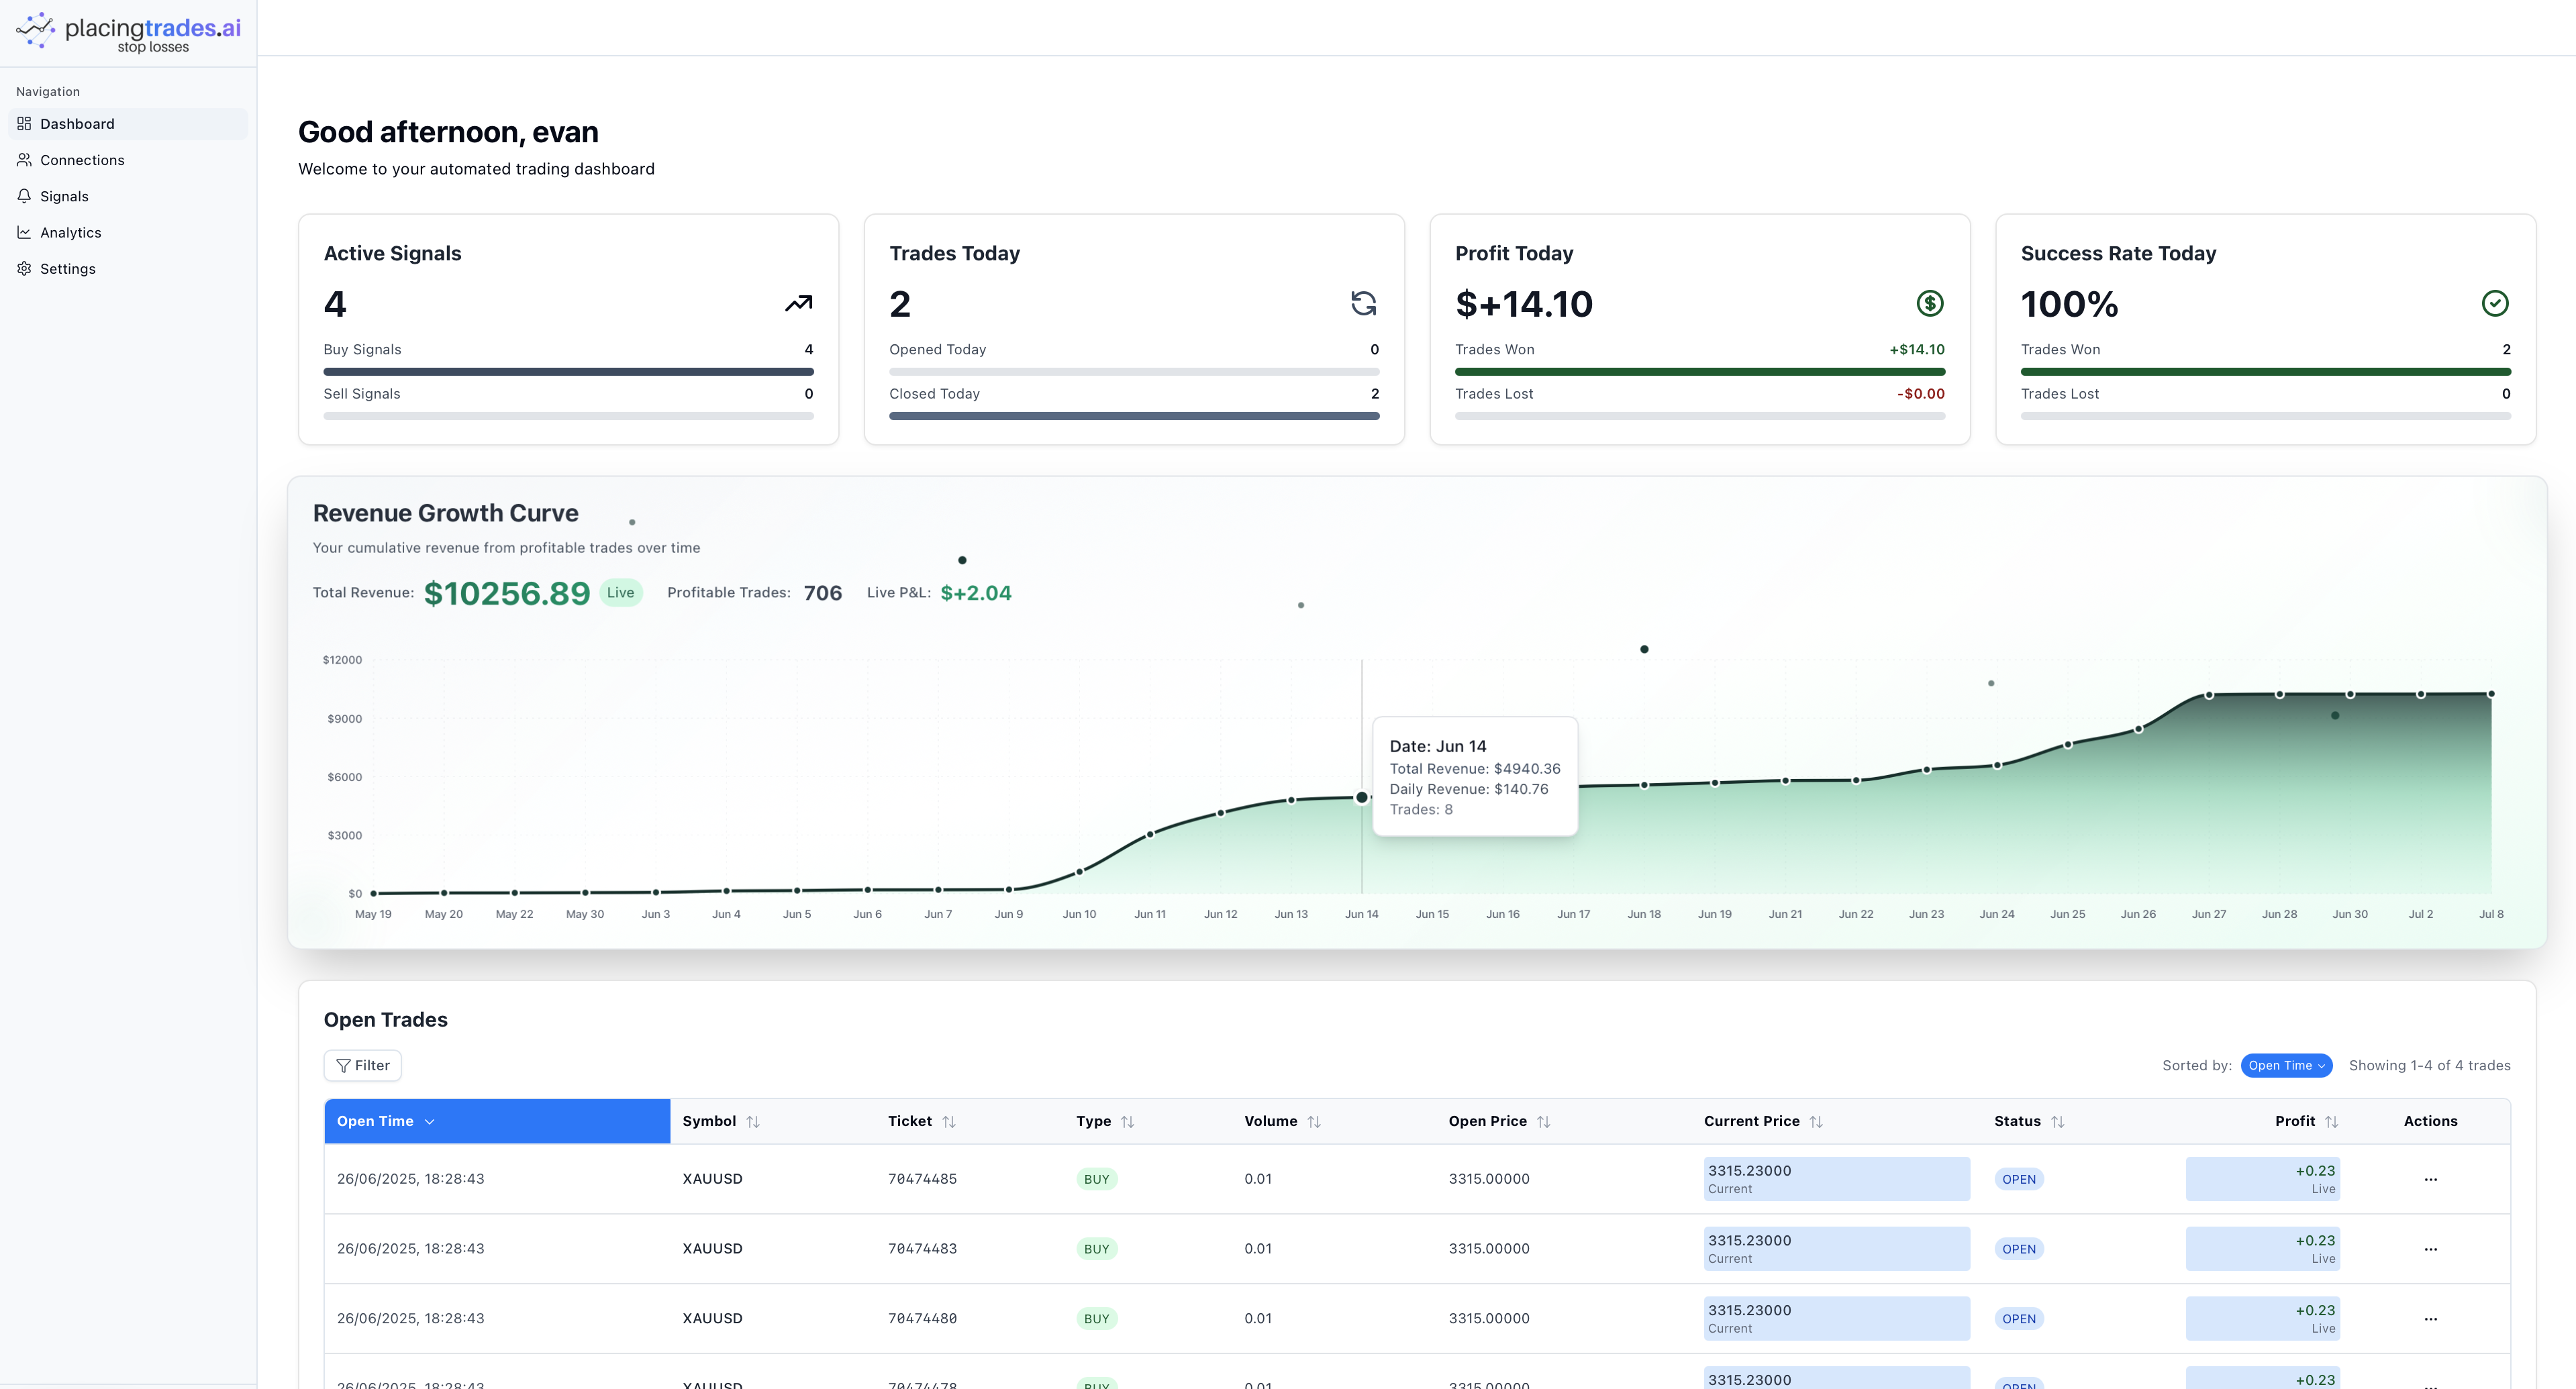Image resolution: width=2576 pixels, height=1389 pixels.
Task: Open Dashboard in navigation
Action: point(128,124)
